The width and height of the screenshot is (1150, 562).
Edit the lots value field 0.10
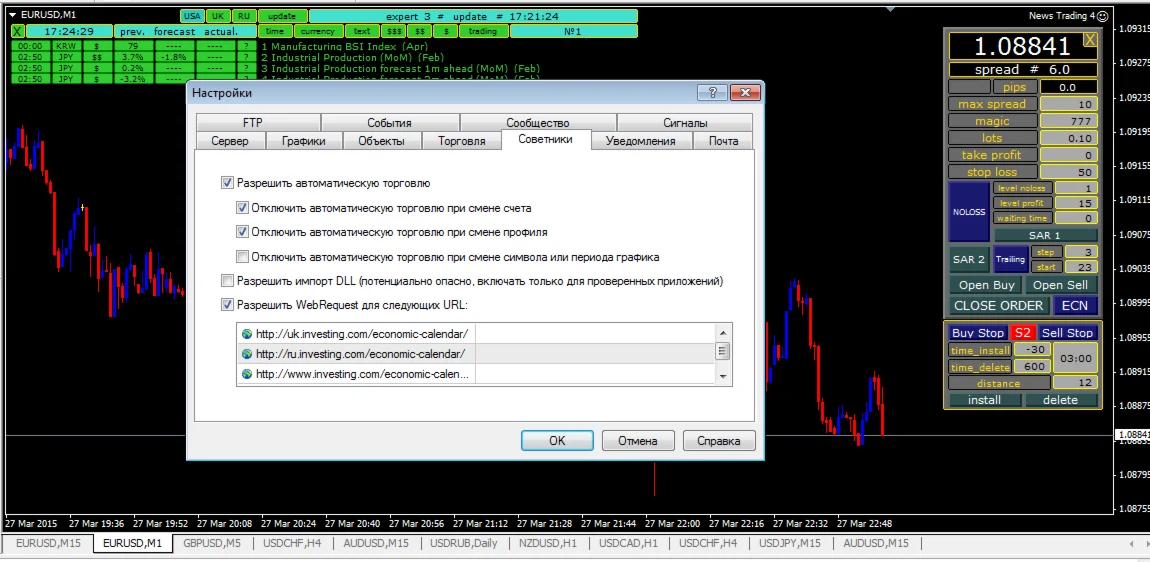click(x=1069, y=138)
